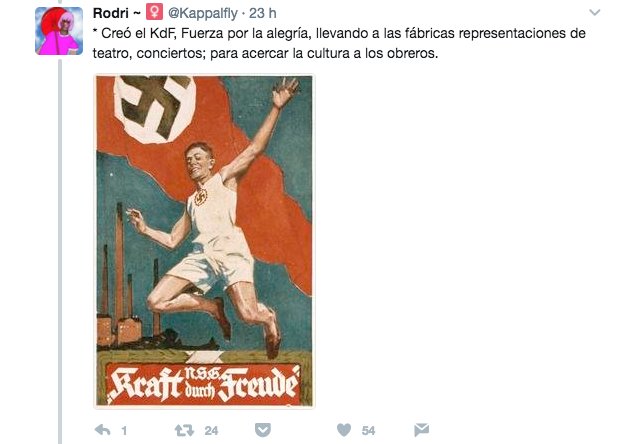Click the second line mentioning teatro, conciertos
This screenshot has height=444, width=636.
coord(265,53)
